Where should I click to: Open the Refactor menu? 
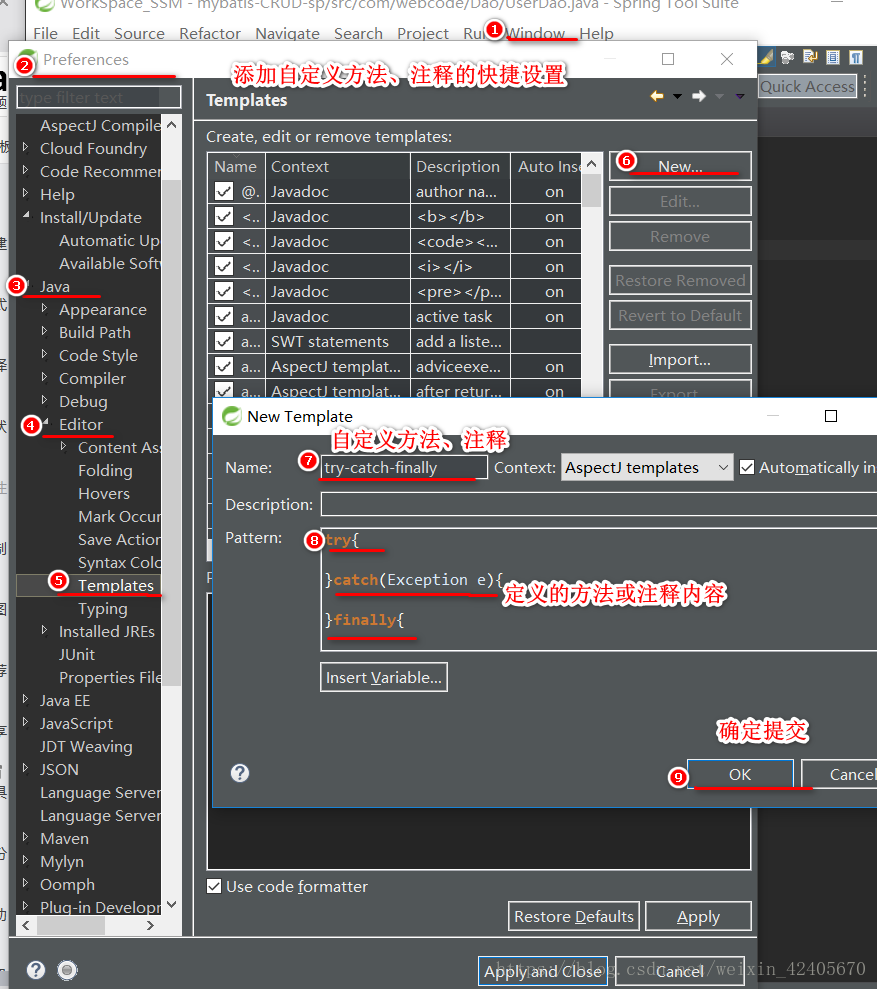point(210,33)
